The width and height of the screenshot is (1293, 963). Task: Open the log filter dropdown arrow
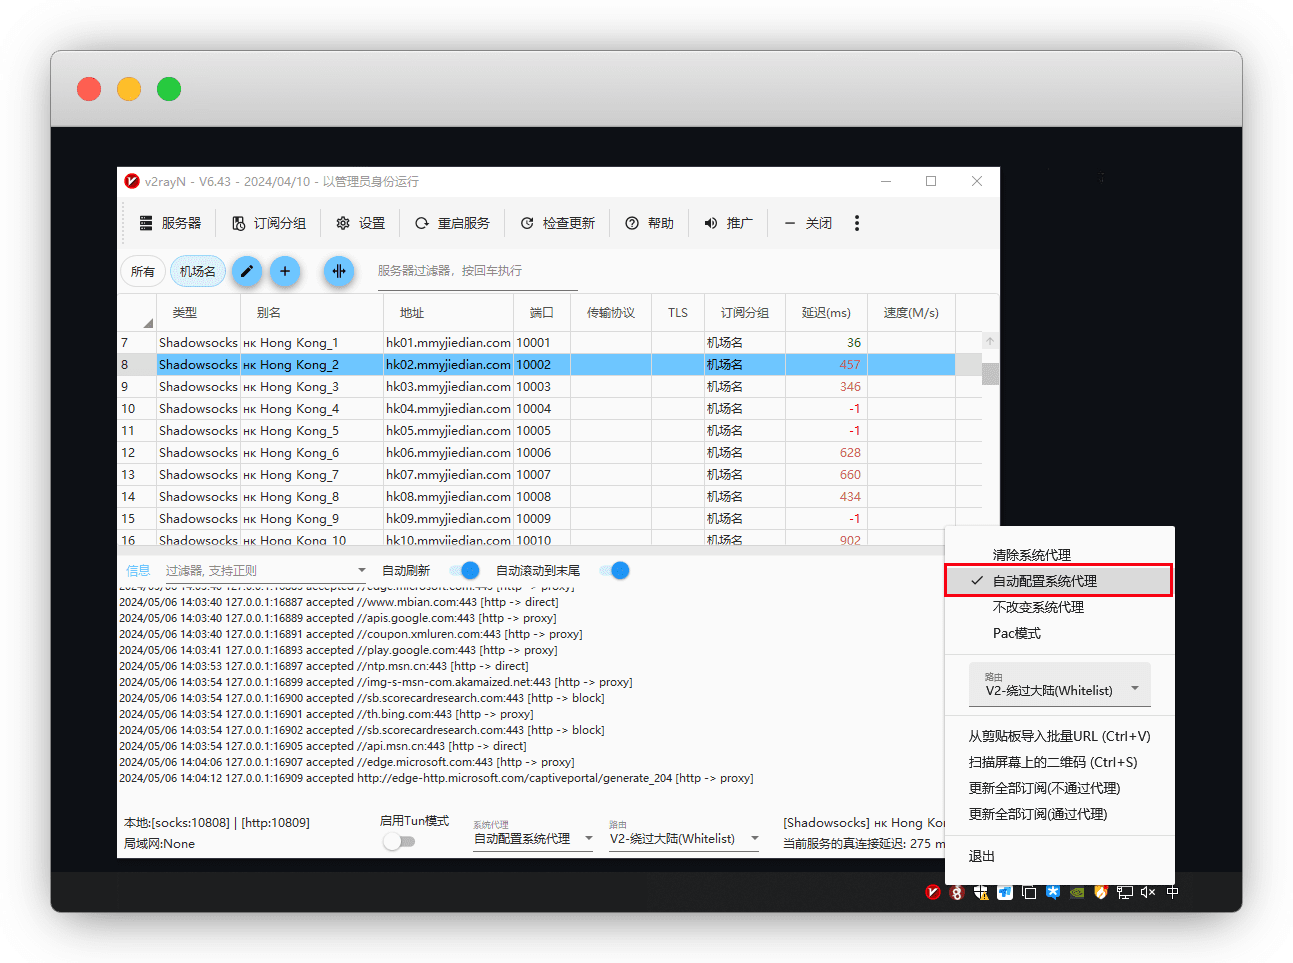pos(362,571)
